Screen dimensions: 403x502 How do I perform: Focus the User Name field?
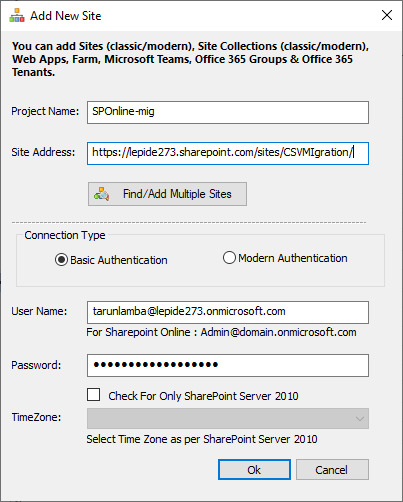tap(228, 312)
